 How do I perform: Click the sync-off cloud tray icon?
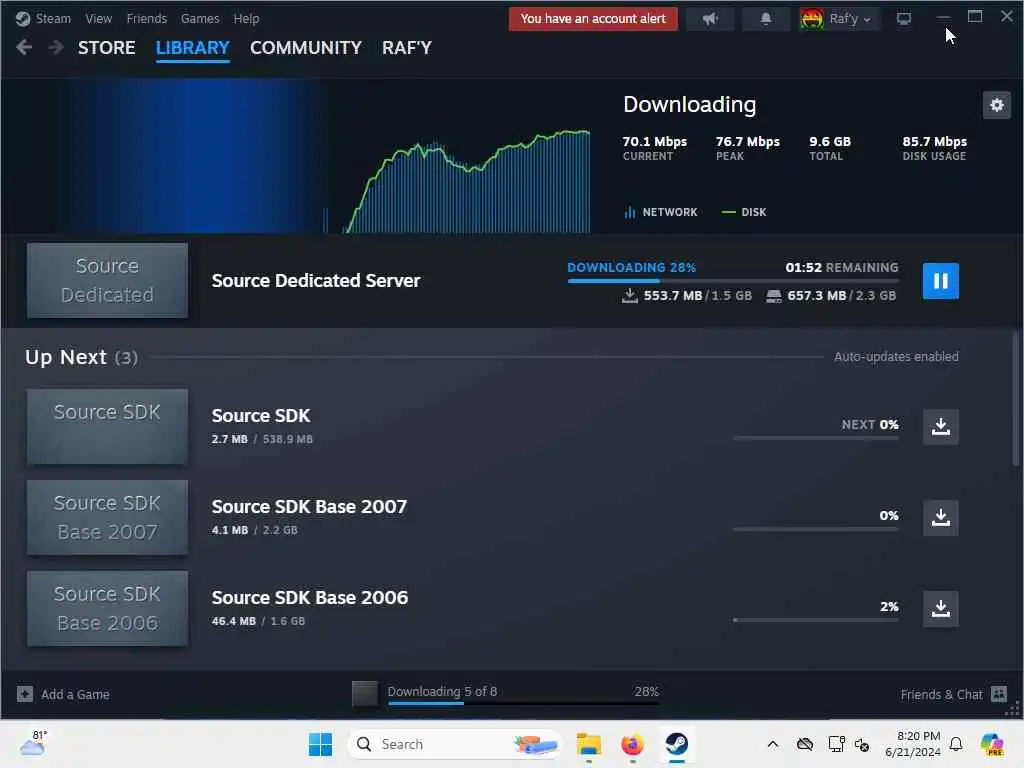(805, 744)
